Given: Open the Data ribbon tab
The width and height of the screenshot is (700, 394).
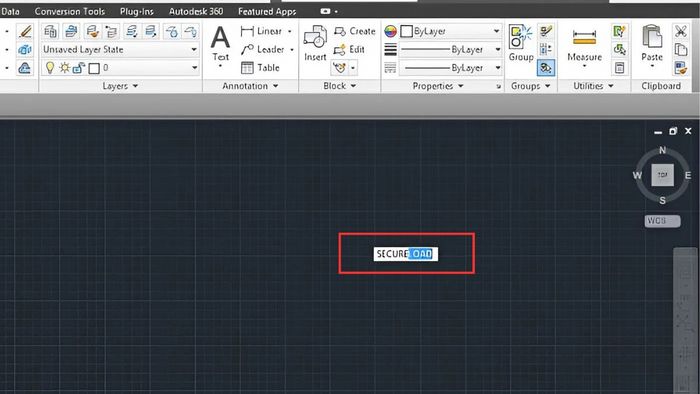Looking at the screenshot, I should [x=10, y=12].
